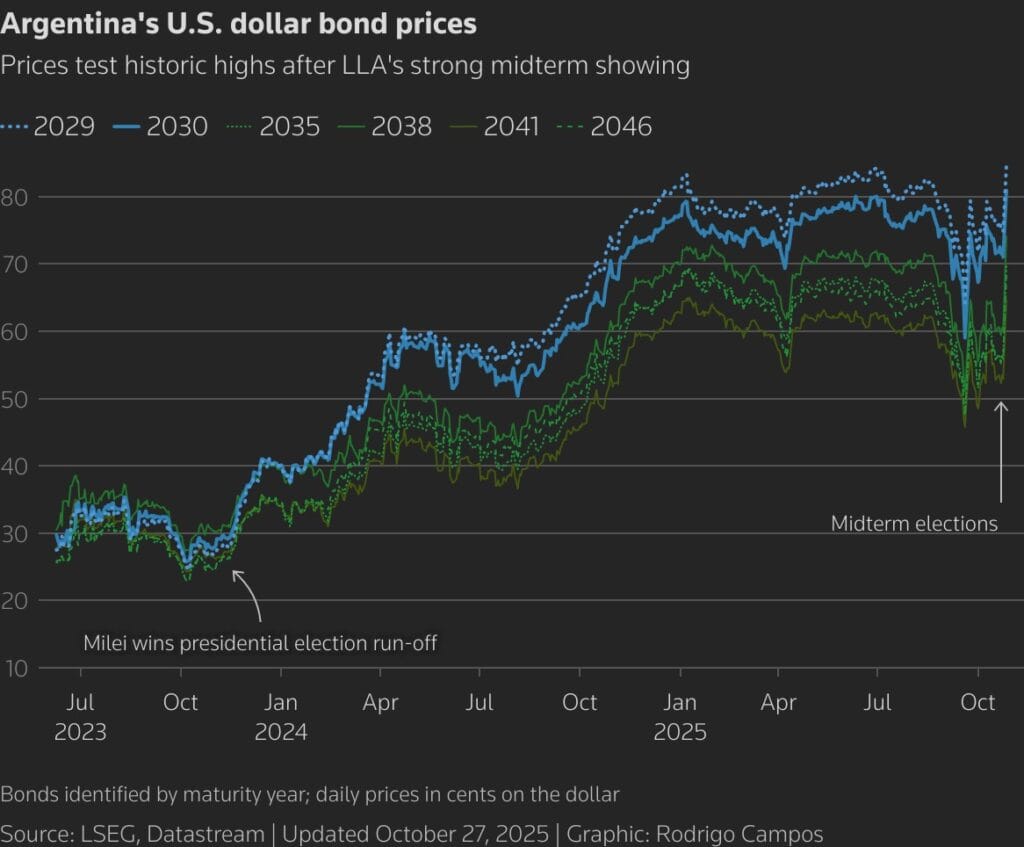Click the chart title about Argentina's bond prices
Image resolution: width=1024 pixels, height=847 pixels.
pyautogui.click(x=239, y=23)
